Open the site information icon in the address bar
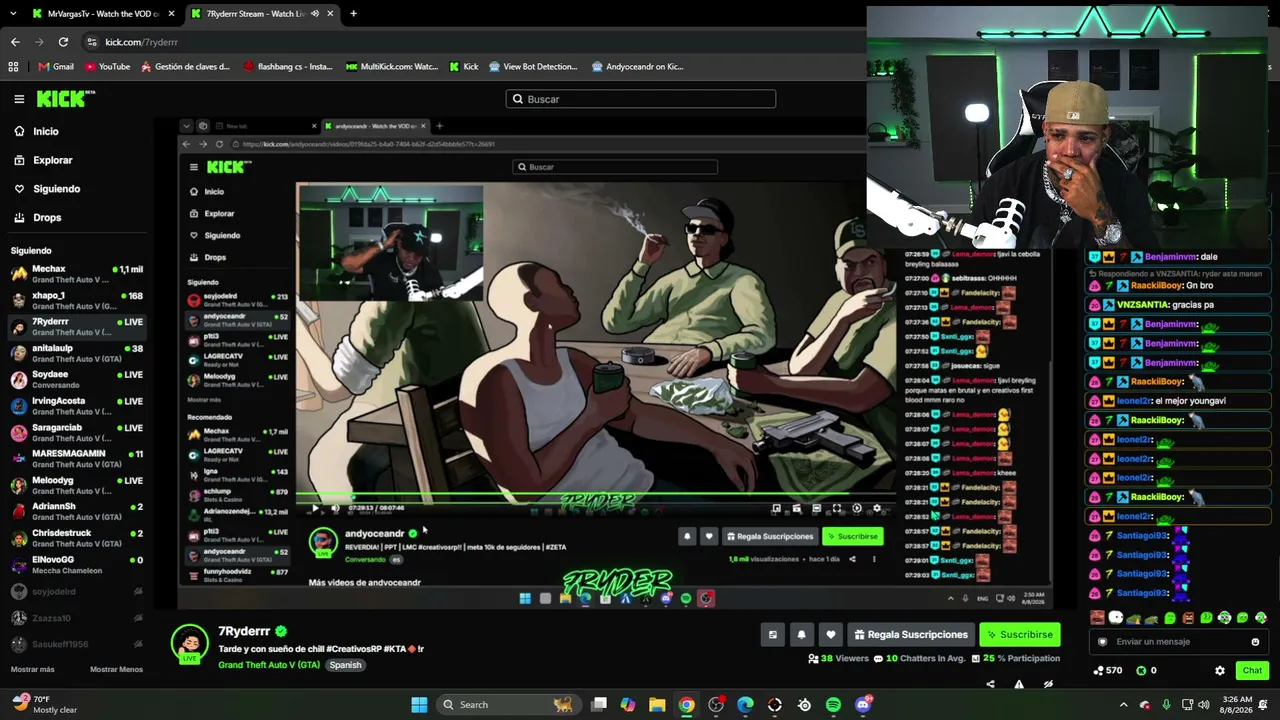1280x720 pixels. pyautogui.click(x=92, y=42)
